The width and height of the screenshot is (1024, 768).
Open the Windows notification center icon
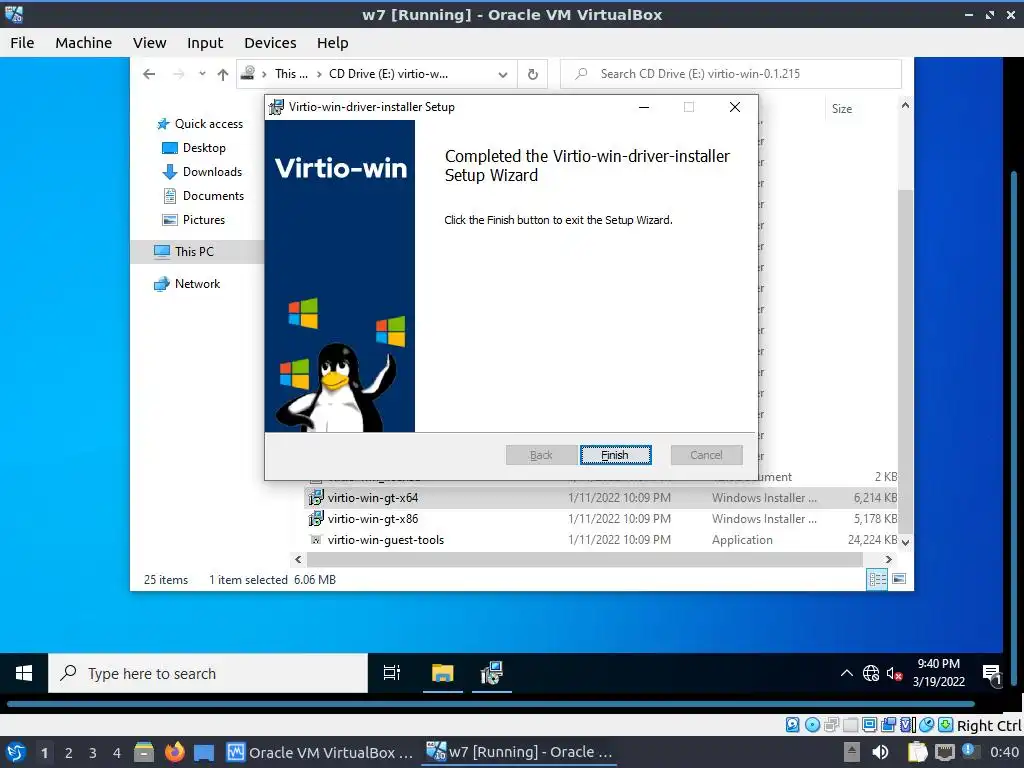click(x=991, y=674)
